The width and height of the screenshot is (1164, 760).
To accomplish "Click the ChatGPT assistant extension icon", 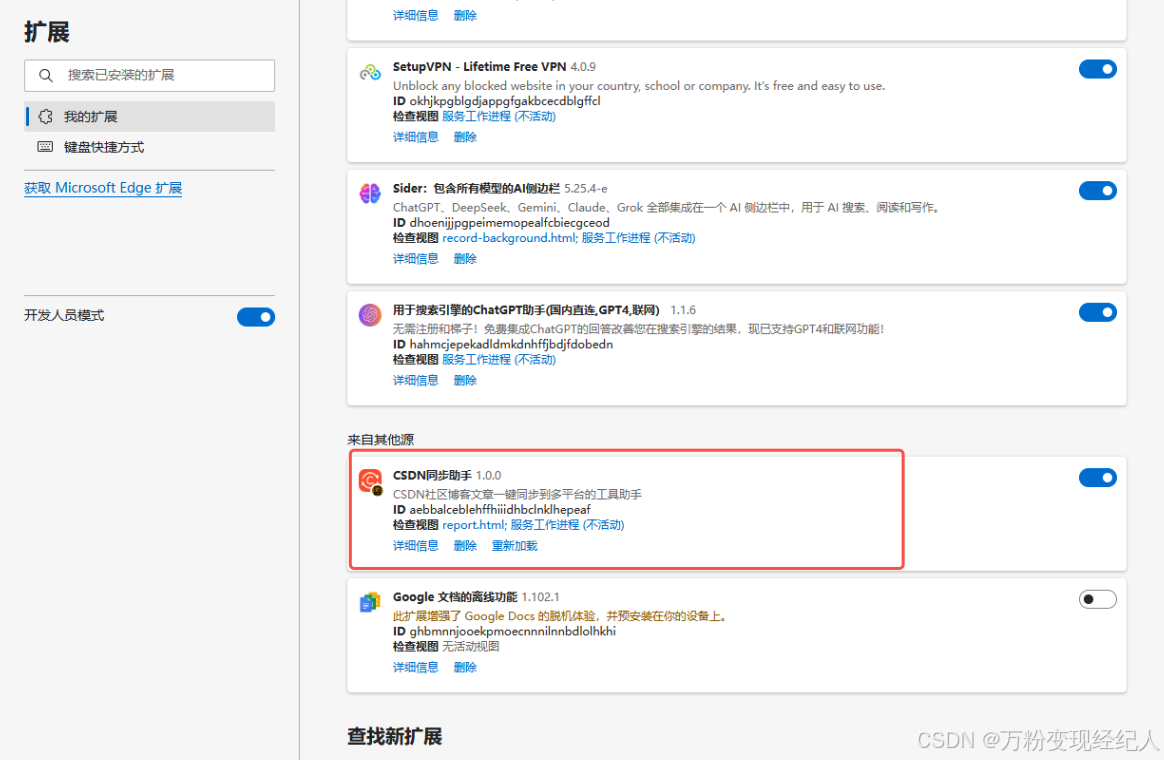I will pyautogui.click(x=370, y=315).
